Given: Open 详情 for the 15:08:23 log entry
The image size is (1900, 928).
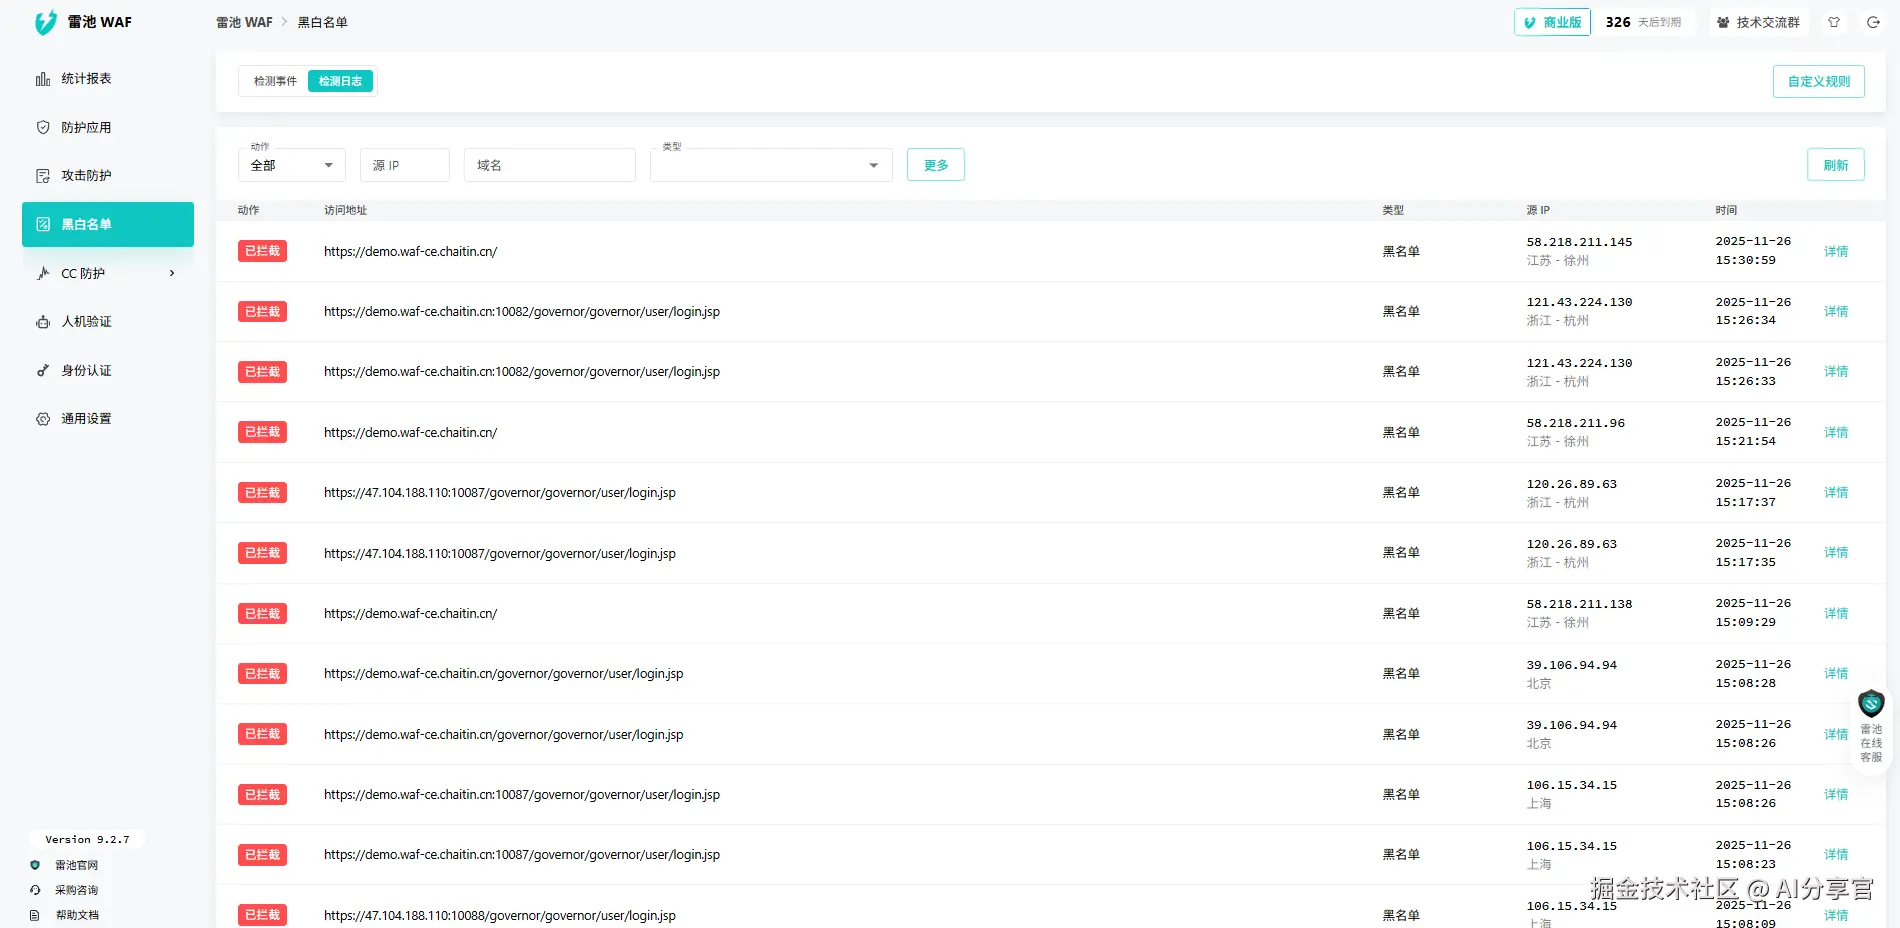Looking at the screenshot, I should [1836, 855].
